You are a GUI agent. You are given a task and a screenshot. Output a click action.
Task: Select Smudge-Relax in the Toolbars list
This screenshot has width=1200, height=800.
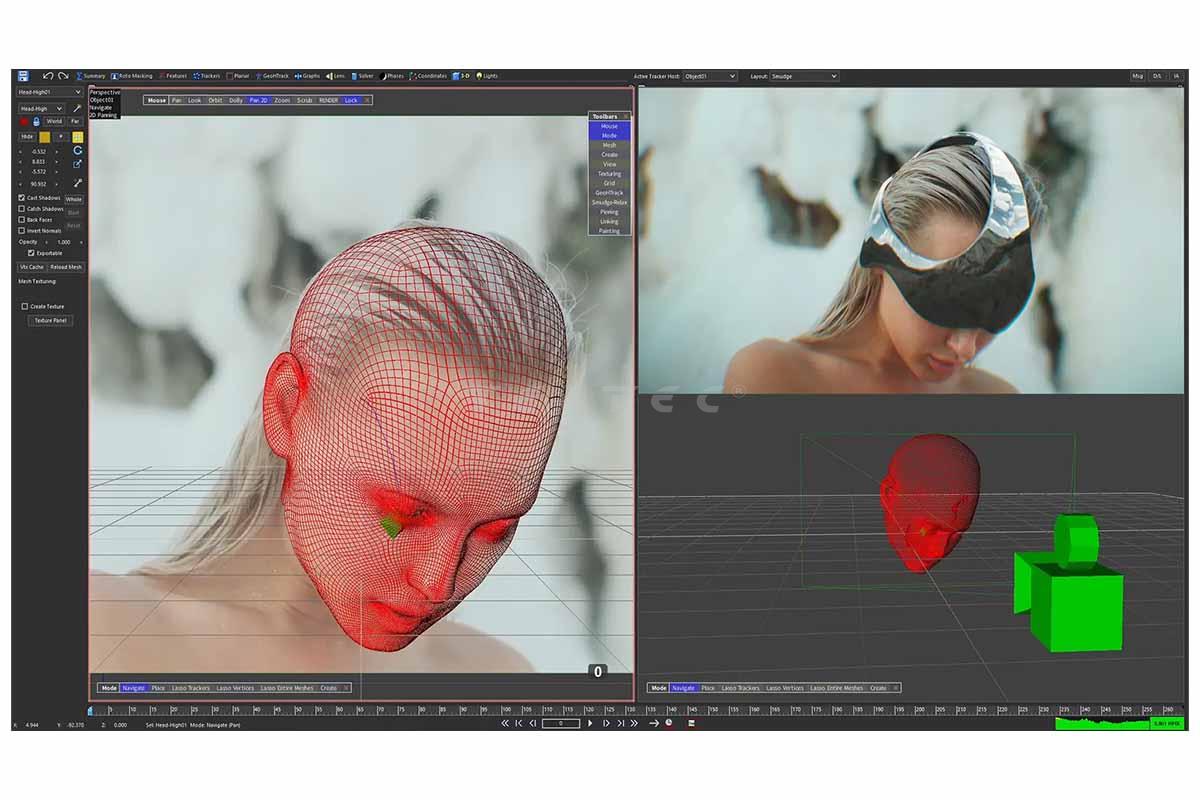(609, 202)
